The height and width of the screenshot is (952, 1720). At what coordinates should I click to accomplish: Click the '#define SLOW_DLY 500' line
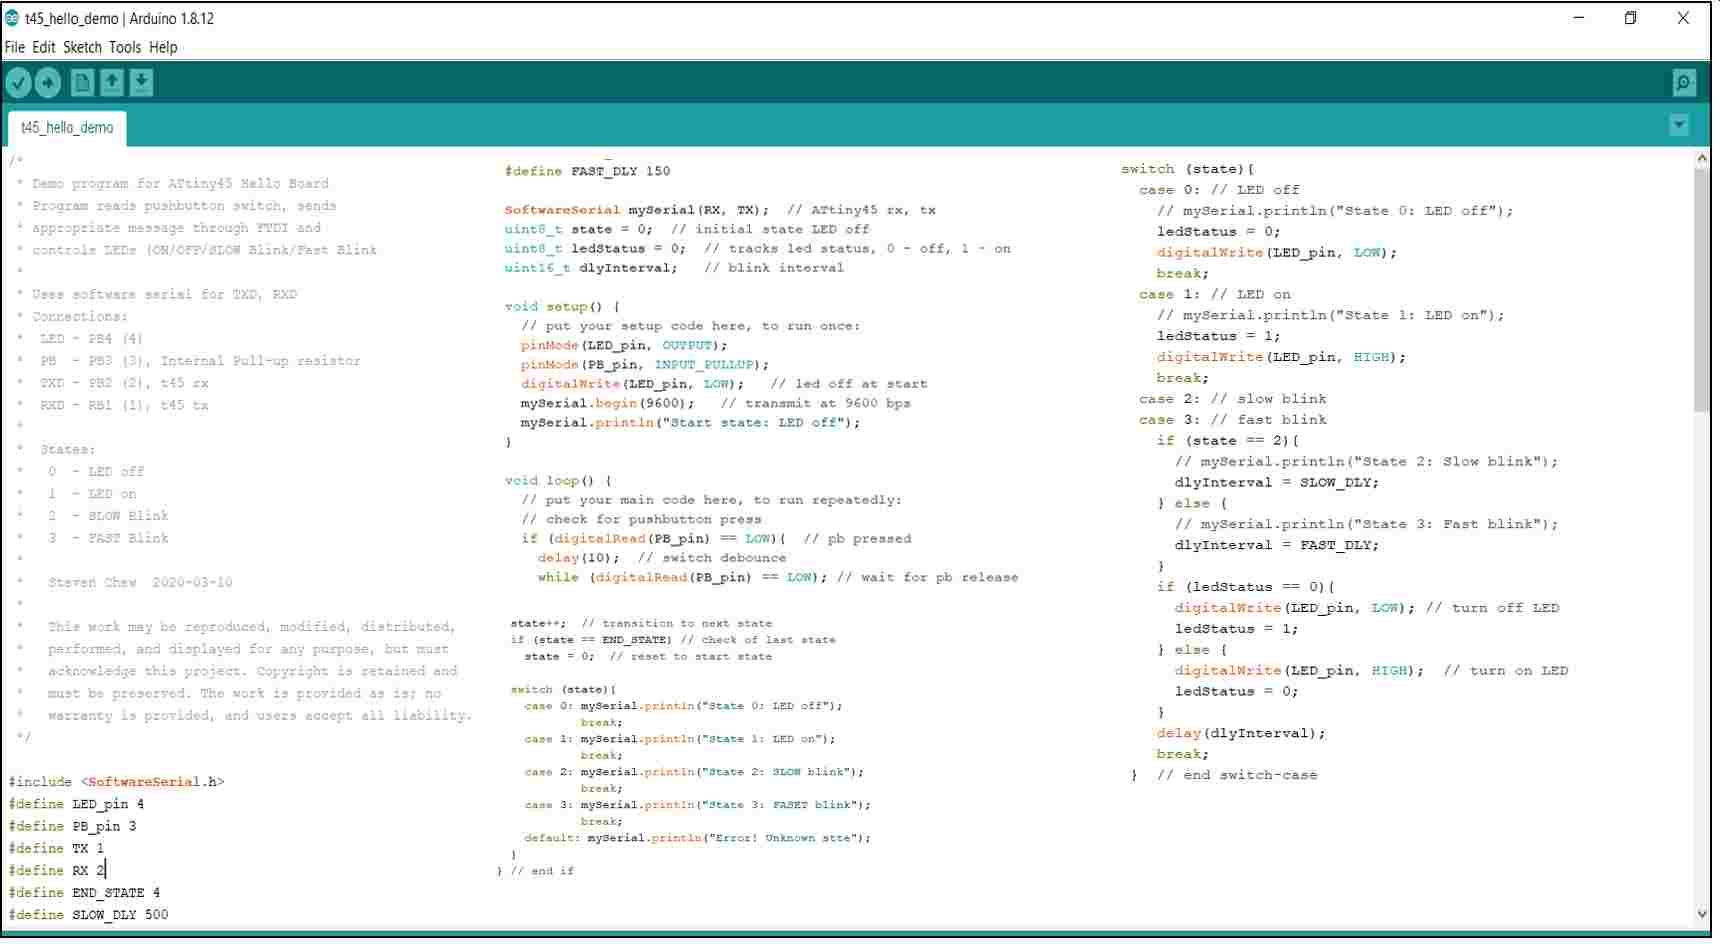[x=88, y=914]
